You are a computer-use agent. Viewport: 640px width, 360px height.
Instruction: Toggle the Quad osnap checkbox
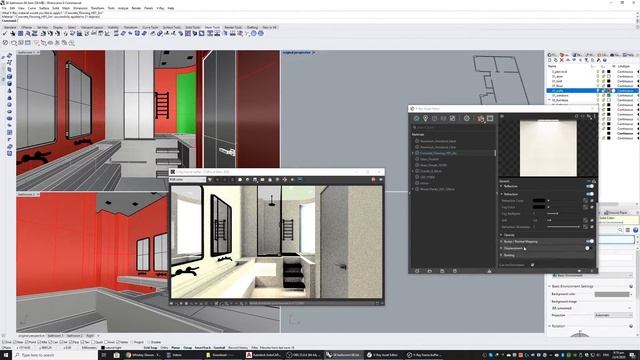[93, 342]
